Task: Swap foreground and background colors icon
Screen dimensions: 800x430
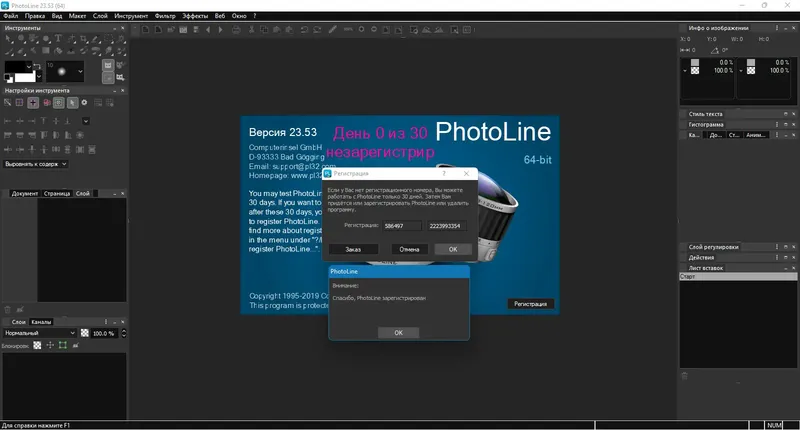Action: click(x=37, y=66)
